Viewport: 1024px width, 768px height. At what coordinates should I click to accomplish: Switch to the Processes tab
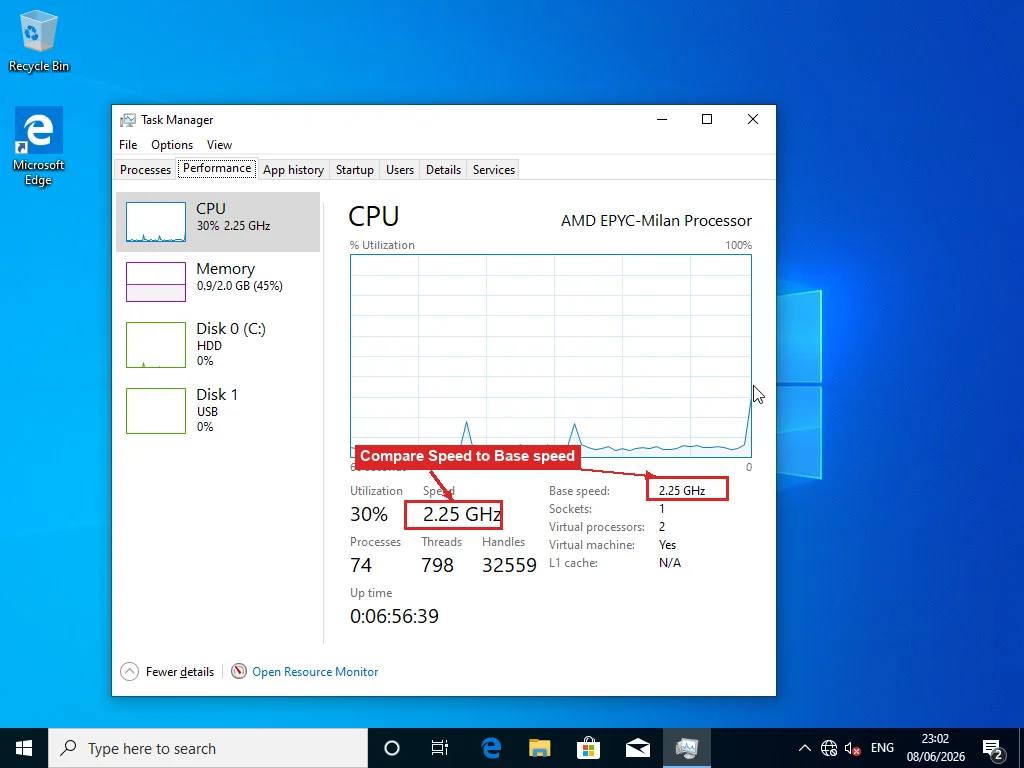(145, 170)
